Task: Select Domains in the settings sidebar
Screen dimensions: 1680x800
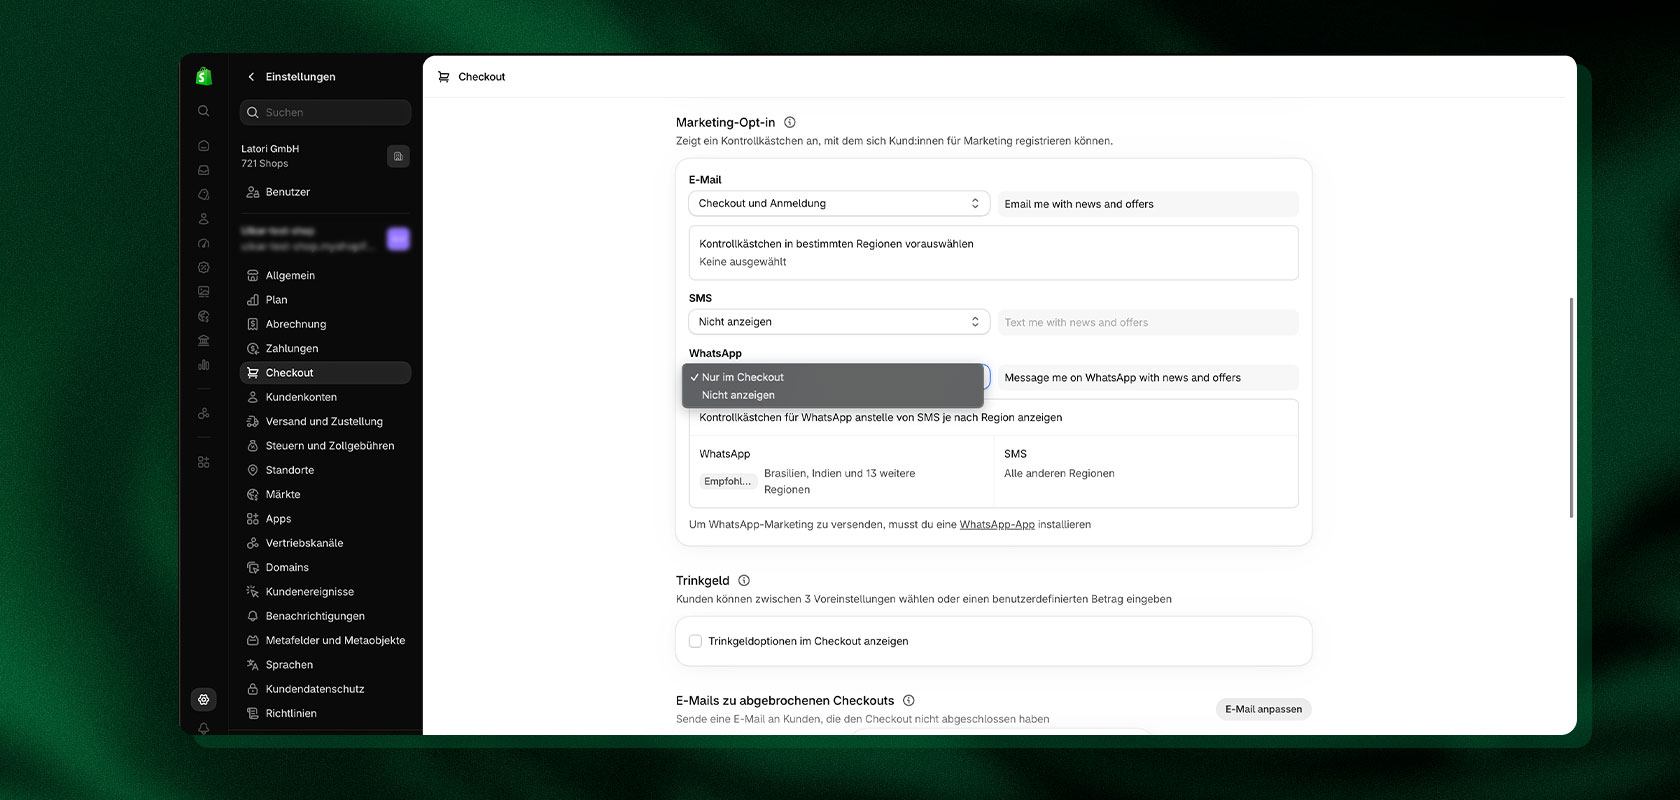Action: tap(326, 567)
